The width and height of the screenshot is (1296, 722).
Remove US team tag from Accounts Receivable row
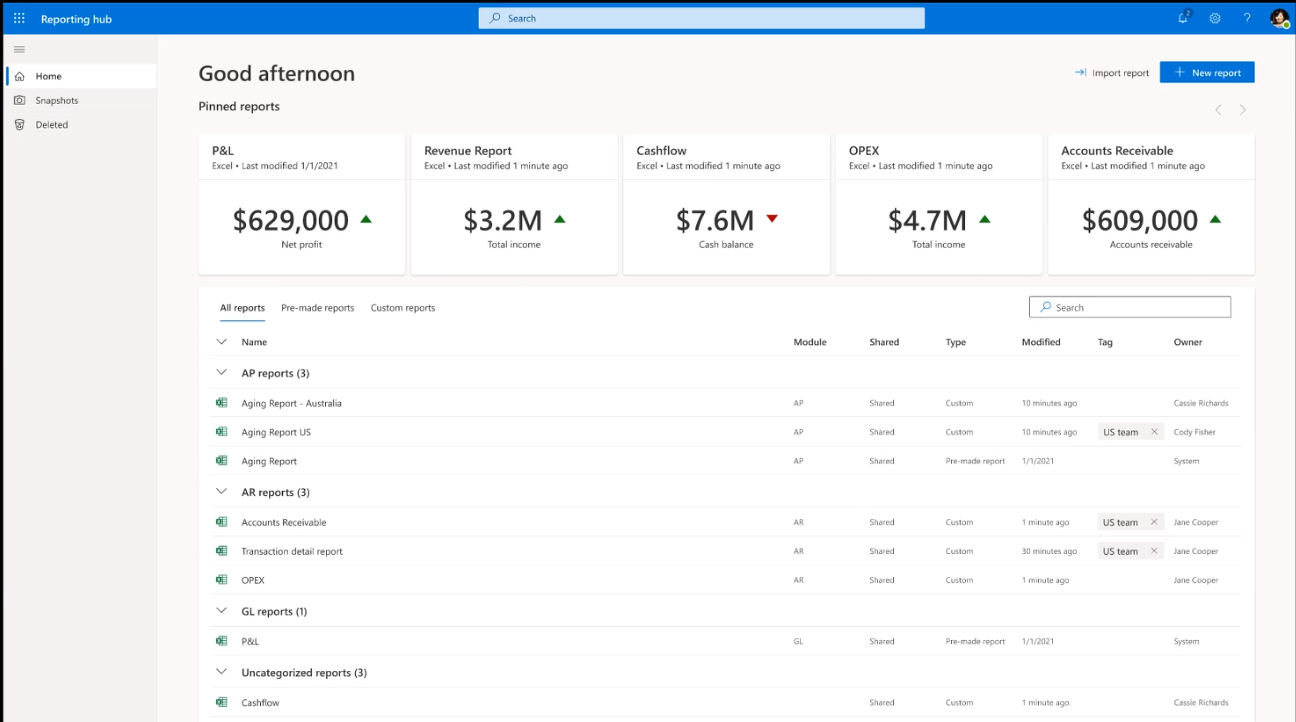1154,522
